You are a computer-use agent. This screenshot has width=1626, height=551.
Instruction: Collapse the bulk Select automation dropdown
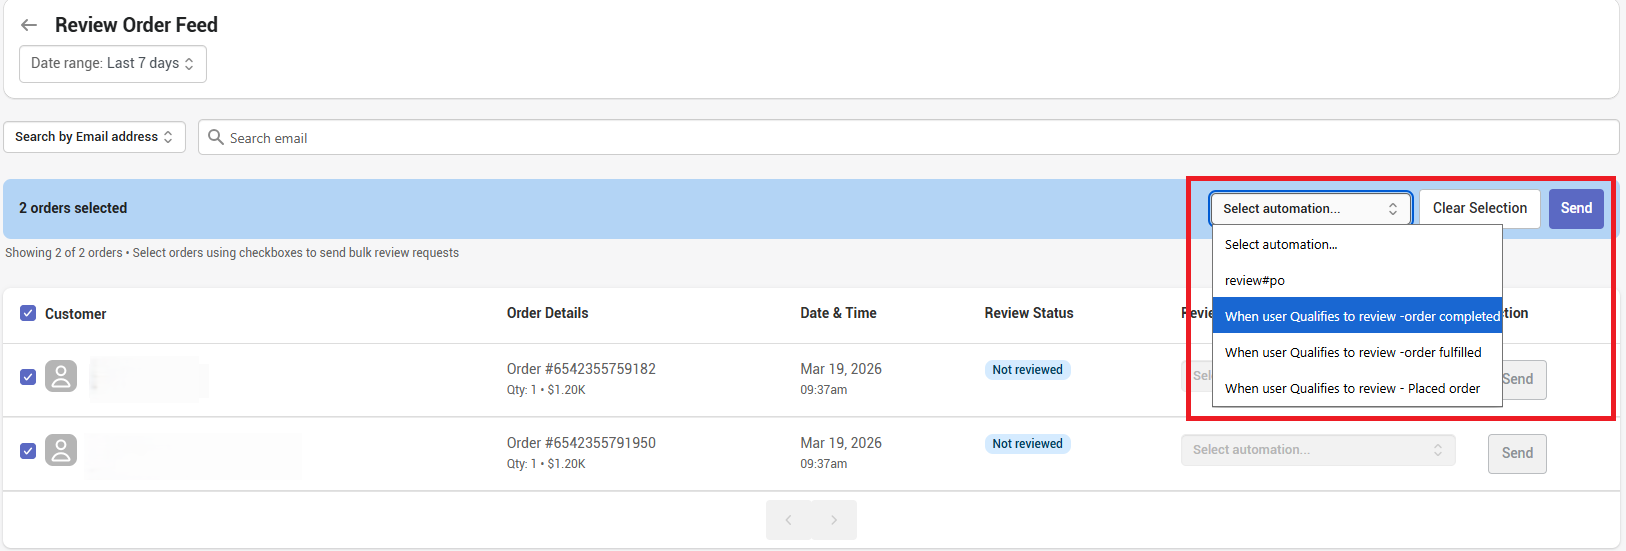1310,208
